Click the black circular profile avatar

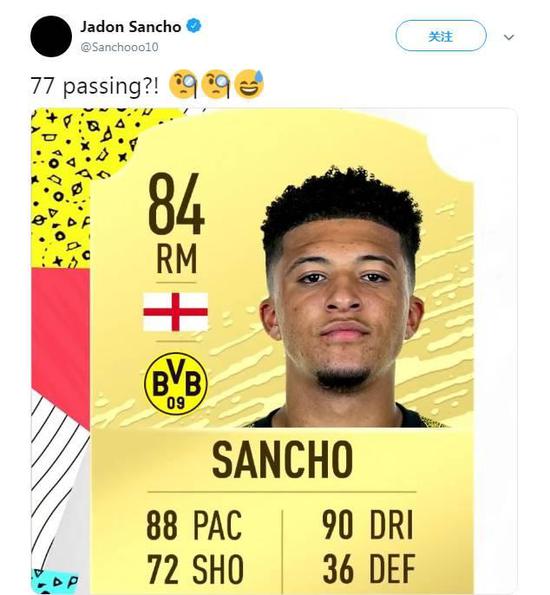pyautogui.click(x=51, y=36)
